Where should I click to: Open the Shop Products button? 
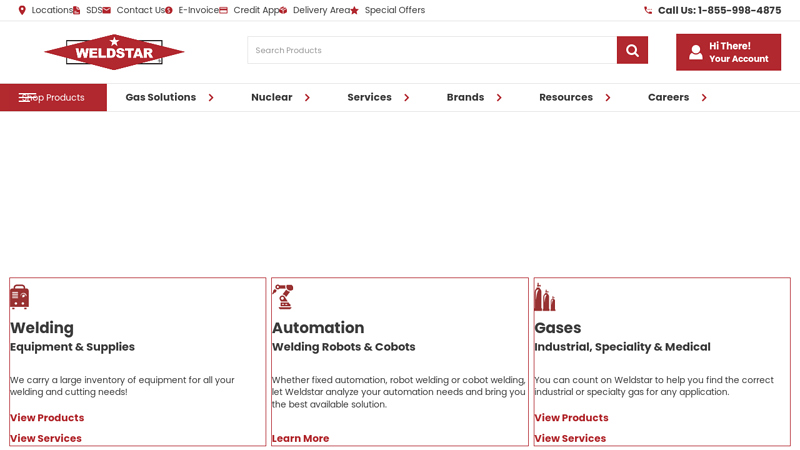tap(54, 97)
